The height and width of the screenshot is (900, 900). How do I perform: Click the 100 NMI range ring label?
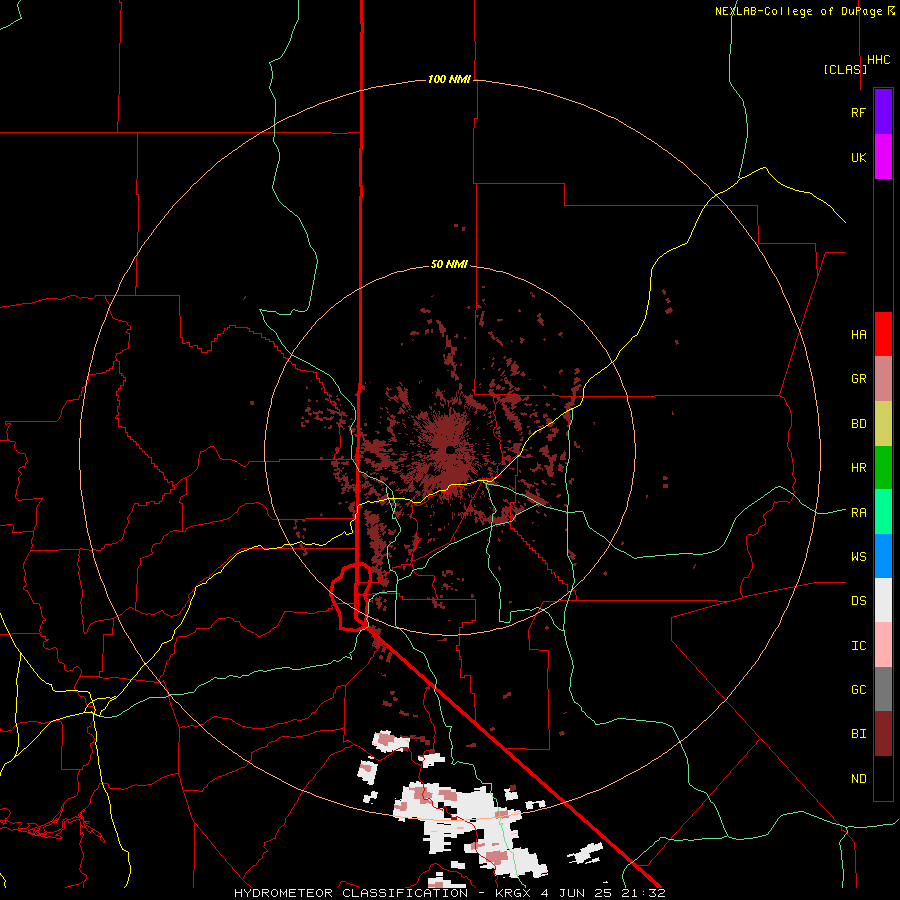click(x=449, y=79)
